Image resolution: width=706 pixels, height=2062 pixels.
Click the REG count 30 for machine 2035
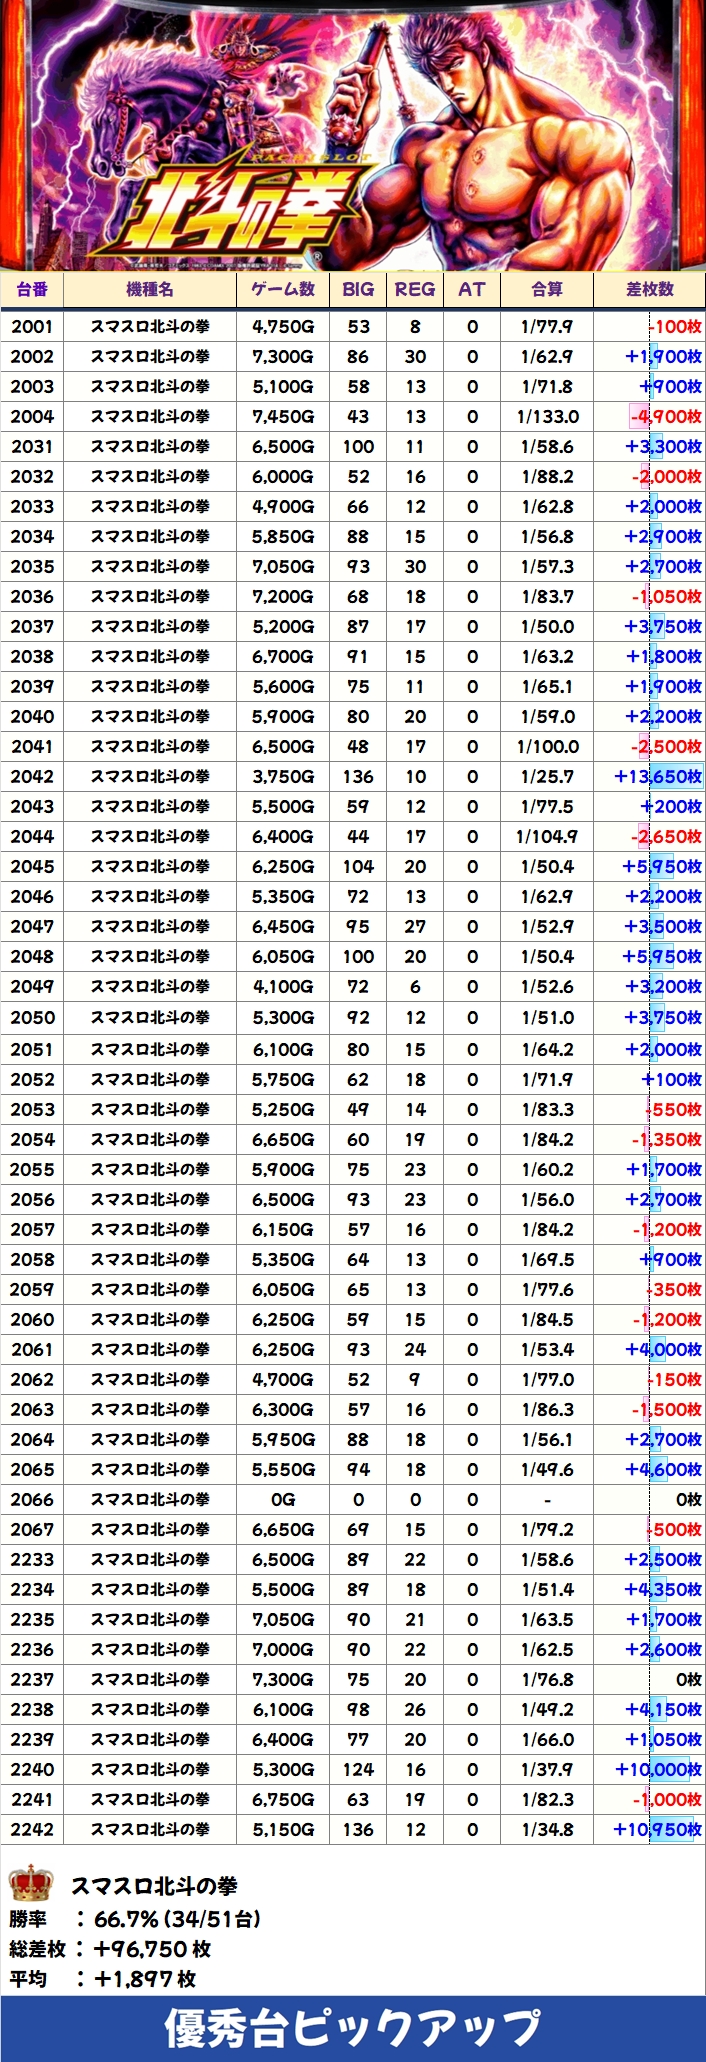coord(415,566)
